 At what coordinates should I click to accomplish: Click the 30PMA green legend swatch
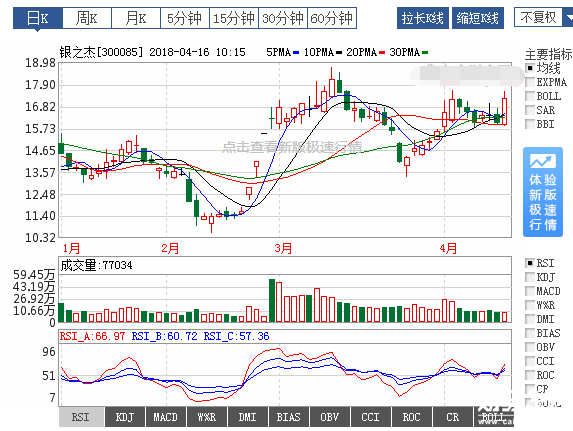pyautogui.click(x=425, y=53)
